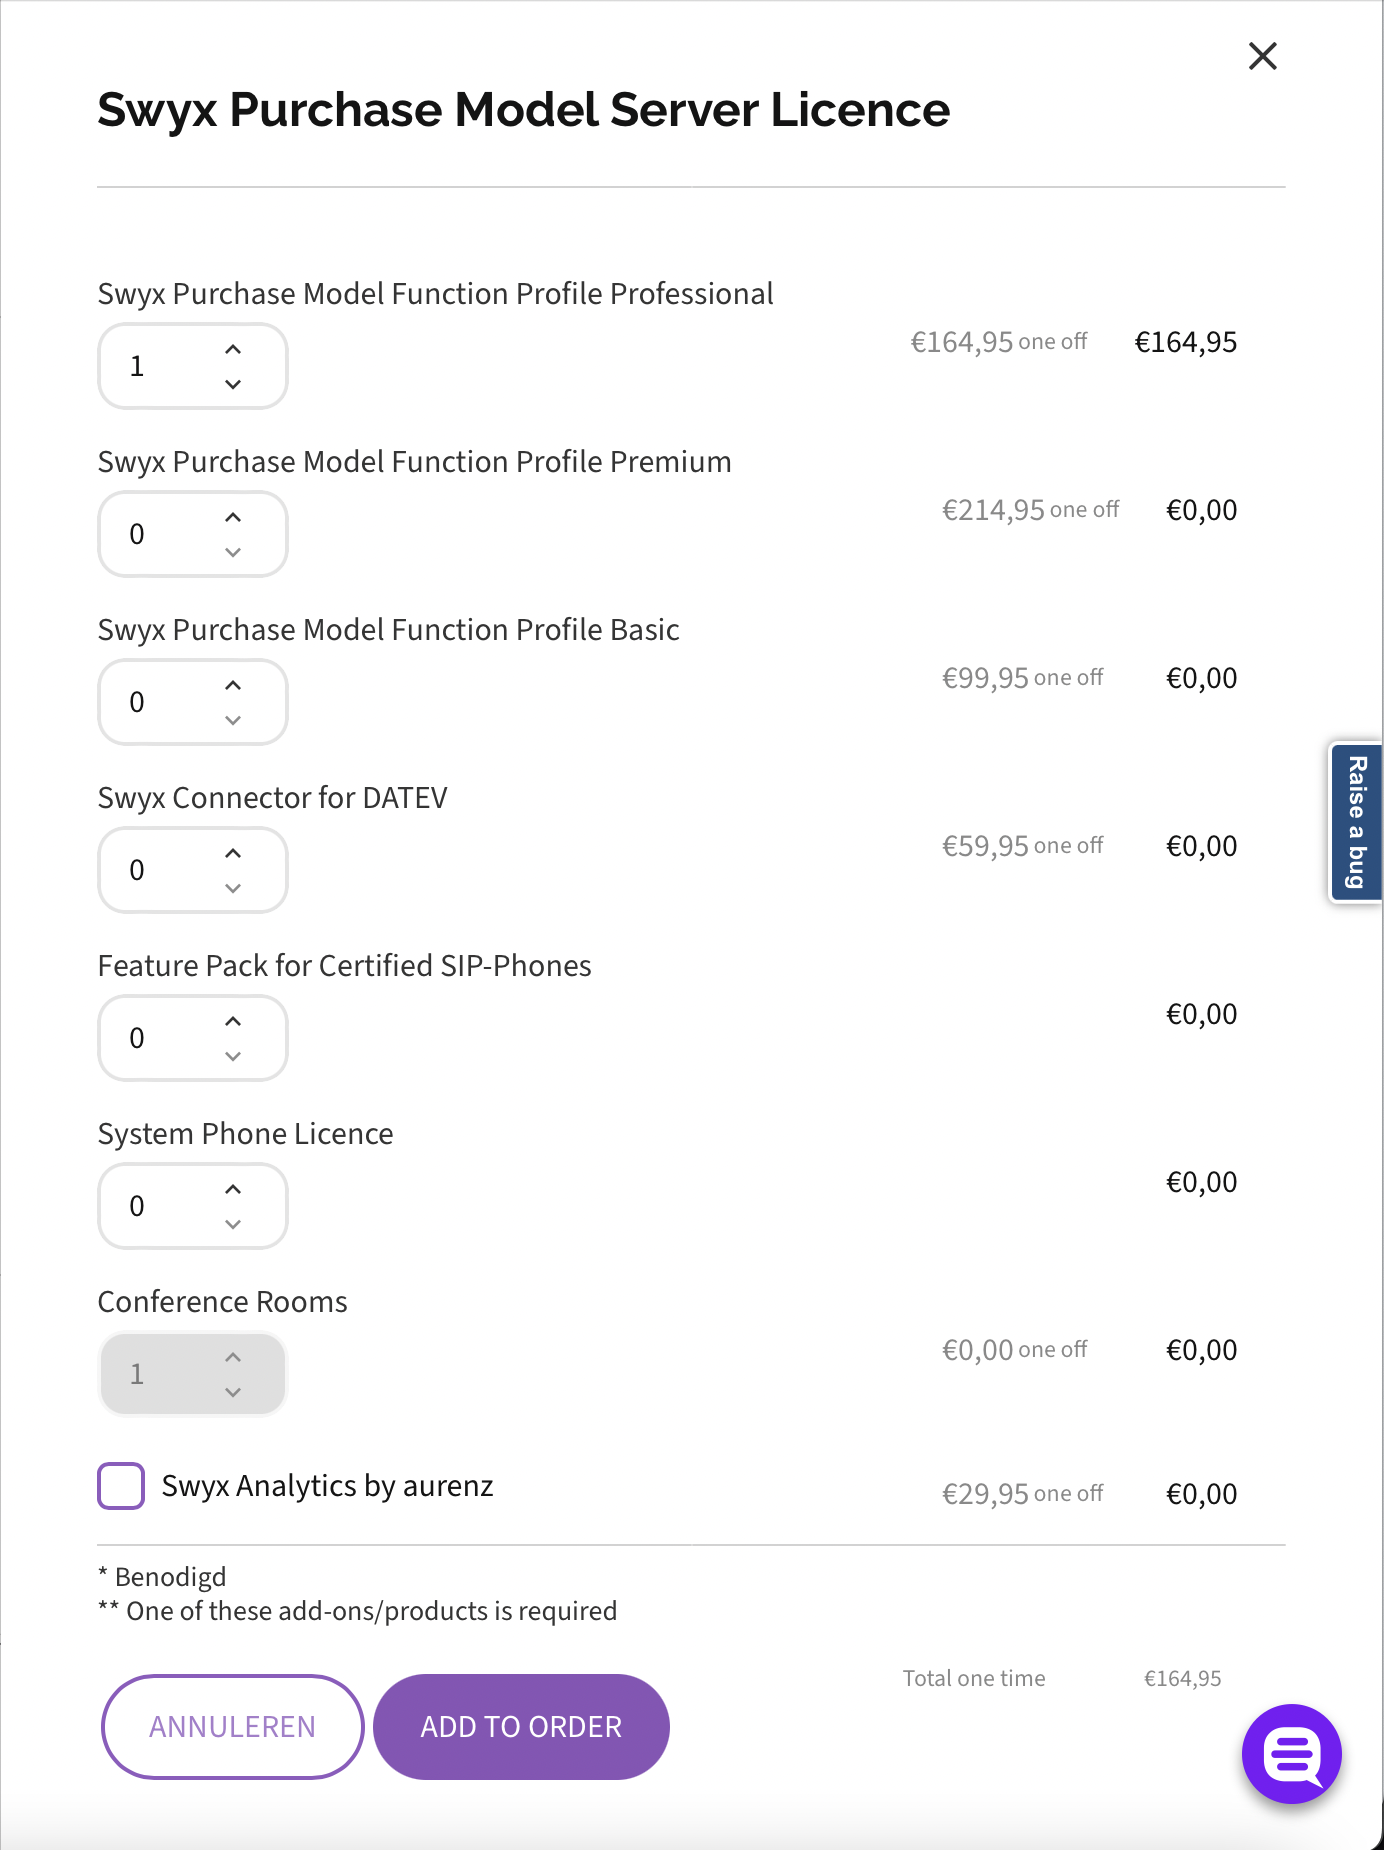This screenshot has height=1850, width=1384.
Task: Decrease Feature Pack for Certified SIP-Phones quantity
Action: (x=233, y=1057)
